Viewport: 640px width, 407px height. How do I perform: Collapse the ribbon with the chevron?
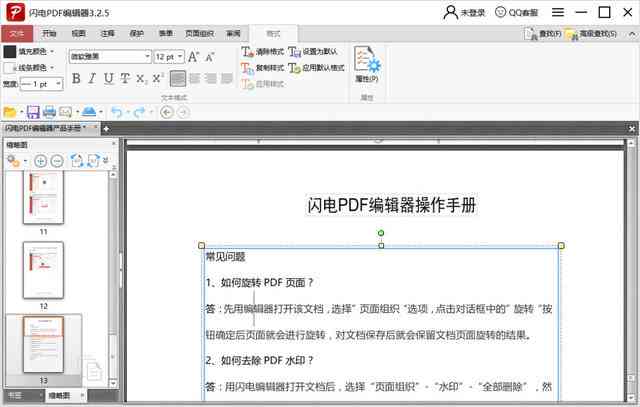[x=632, y=34]
